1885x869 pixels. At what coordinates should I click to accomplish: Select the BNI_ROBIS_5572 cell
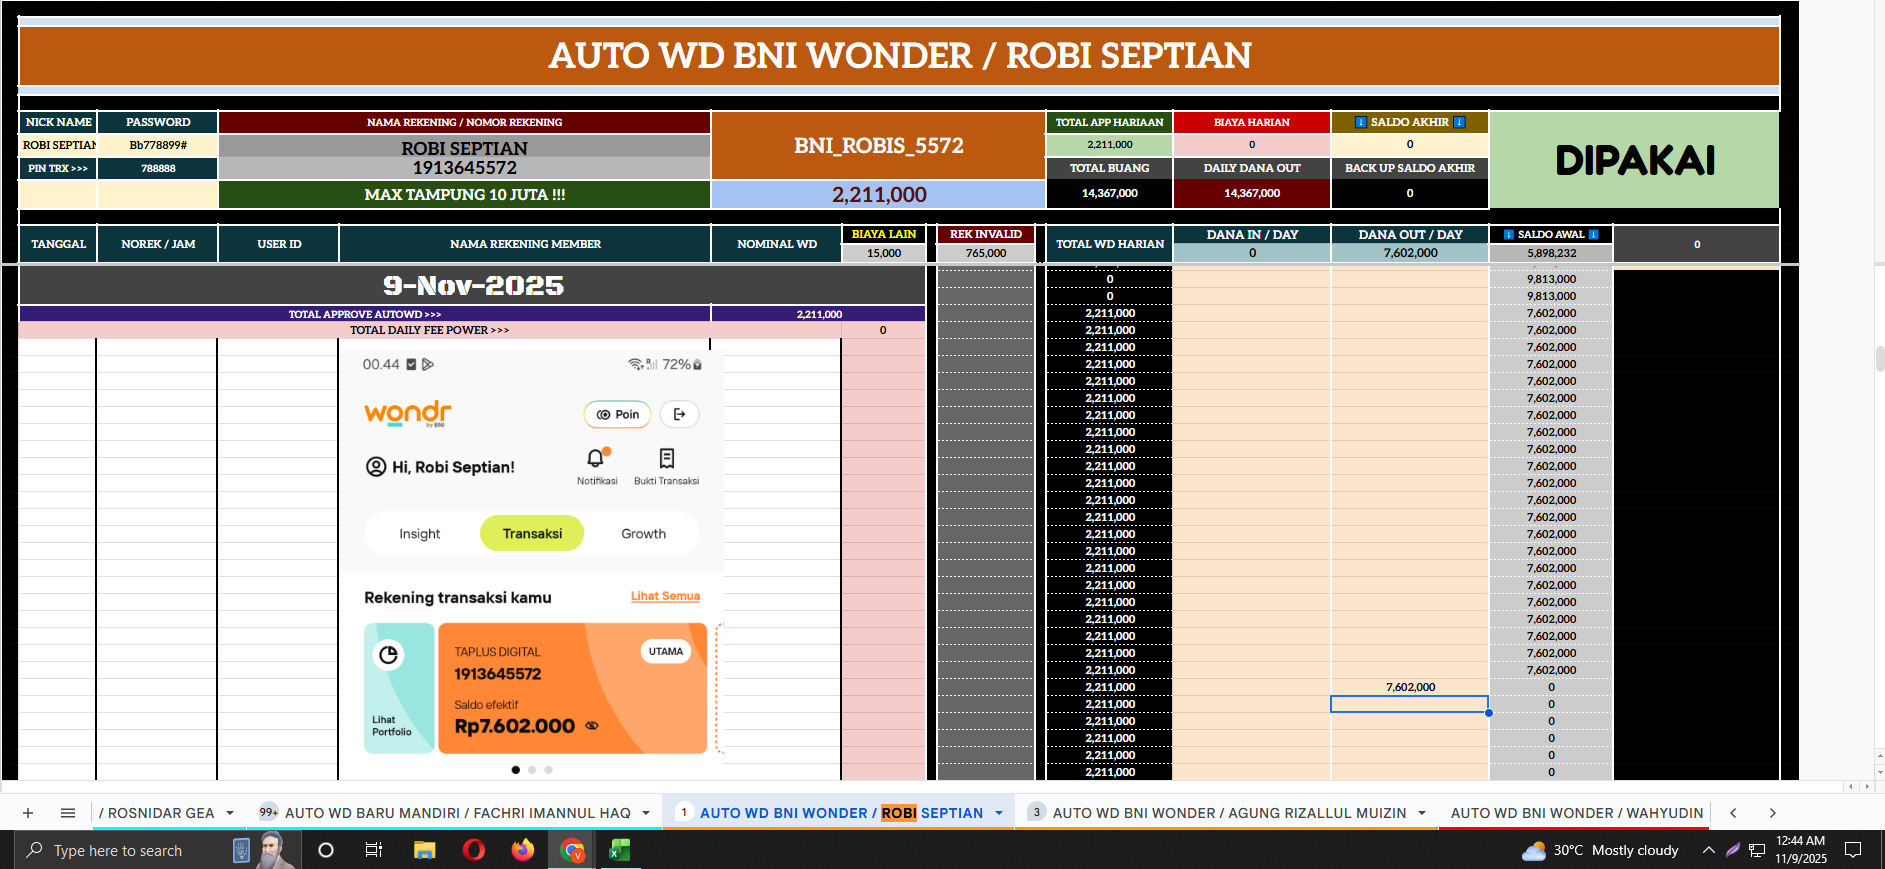tap(878, 146)
